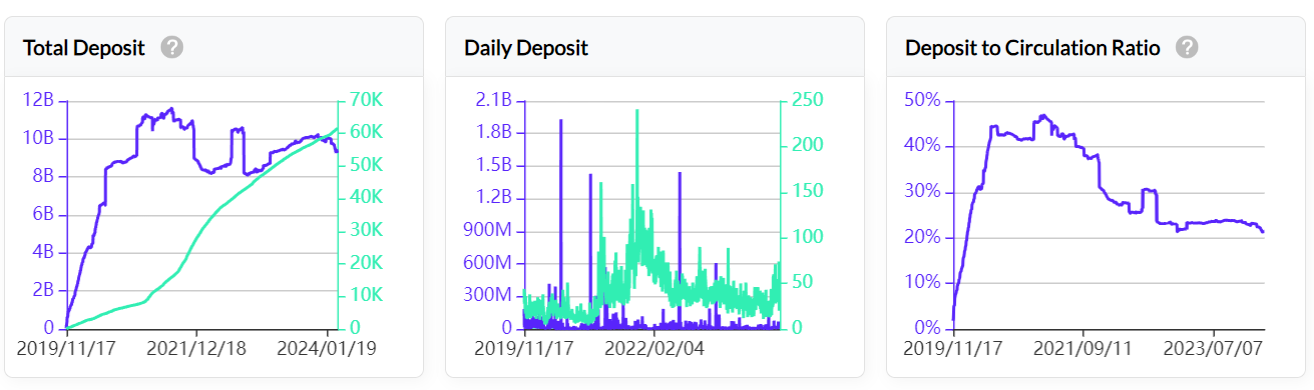Viewport: 1314px width, 390px height.
Task: Open the Deposit to Circulation Ratio help tooltip icon
Action: click(1187, 47)
